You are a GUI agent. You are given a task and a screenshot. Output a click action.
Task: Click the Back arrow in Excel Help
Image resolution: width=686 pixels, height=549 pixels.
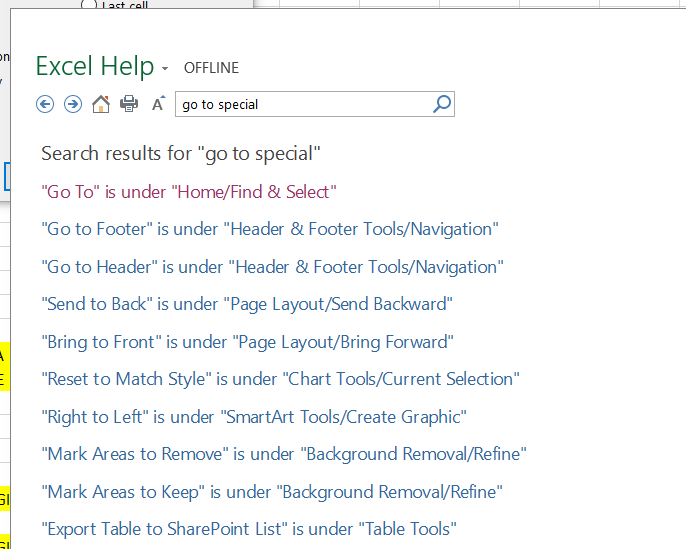[44, 104]
